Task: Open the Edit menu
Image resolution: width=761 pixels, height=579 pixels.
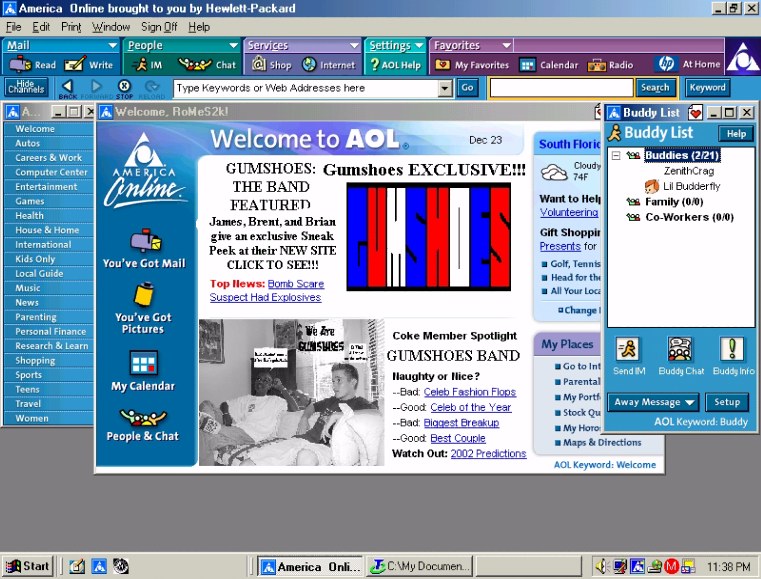Action: [x=41, y=27]
